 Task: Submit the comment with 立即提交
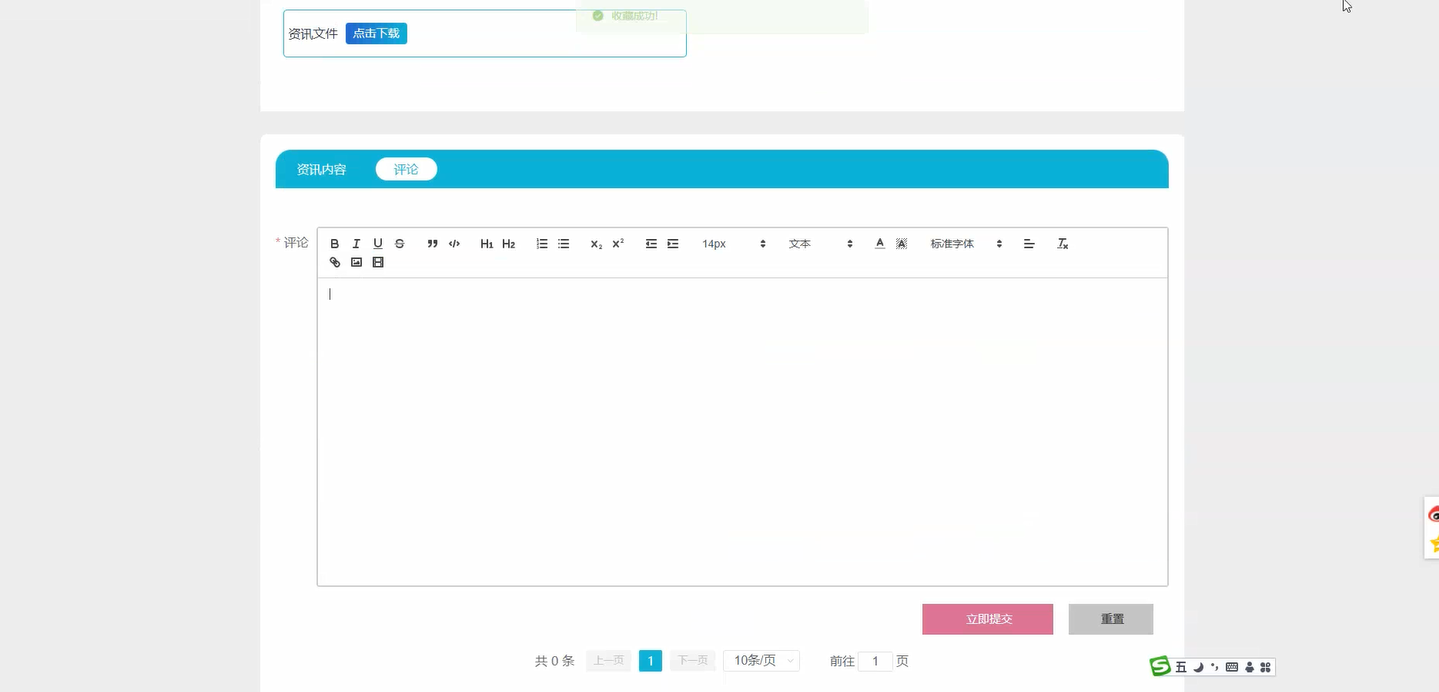[x=988, y=619]
